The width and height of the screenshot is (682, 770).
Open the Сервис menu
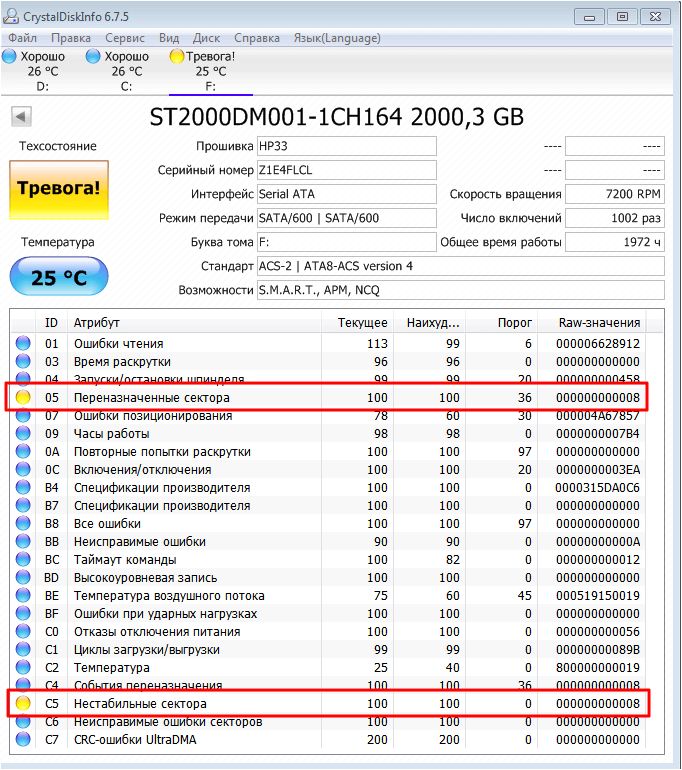tap(125, 38)
